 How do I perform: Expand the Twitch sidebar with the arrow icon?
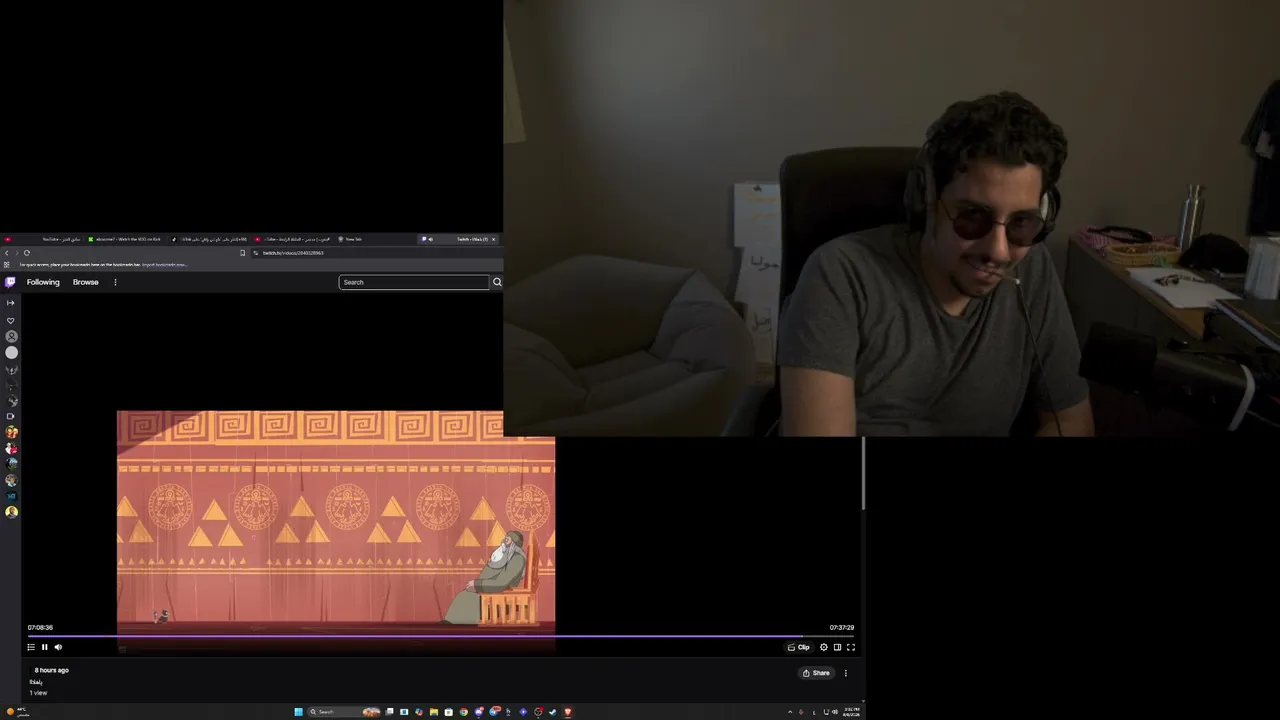coord(11,303)
